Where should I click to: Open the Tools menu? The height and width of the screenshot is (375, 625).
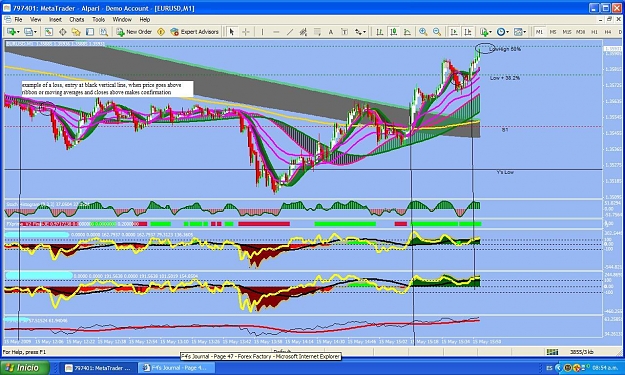98,20
